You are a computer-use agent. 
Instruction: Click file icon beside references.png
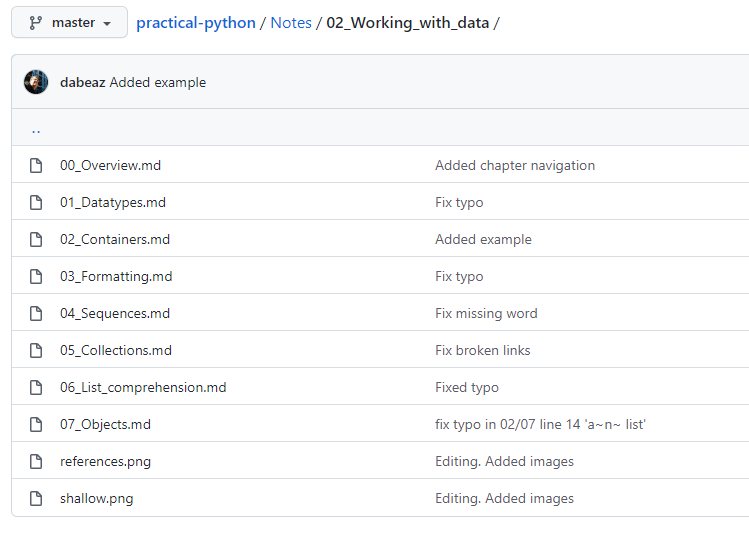coord(36,461)
